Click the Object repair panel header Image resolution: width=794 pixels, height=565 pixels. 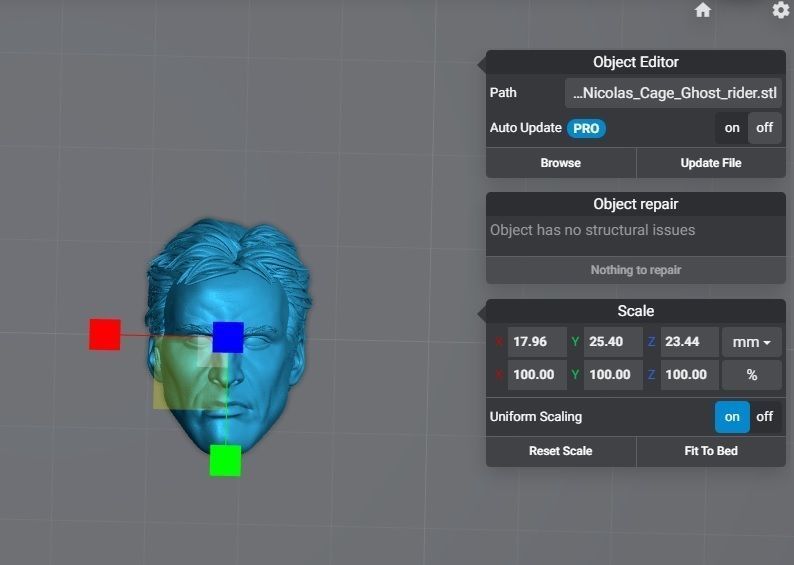636,205
